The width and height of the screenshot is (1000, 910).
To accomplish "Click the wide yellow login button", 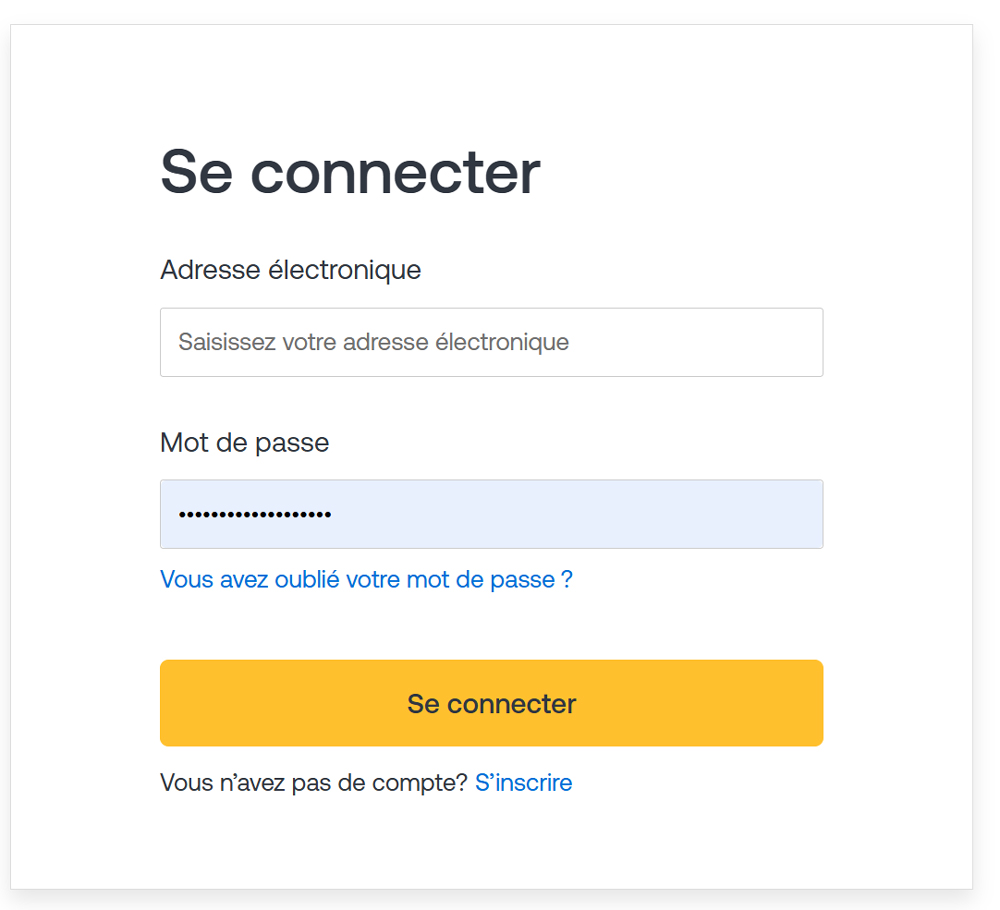I will coord(491,703).
